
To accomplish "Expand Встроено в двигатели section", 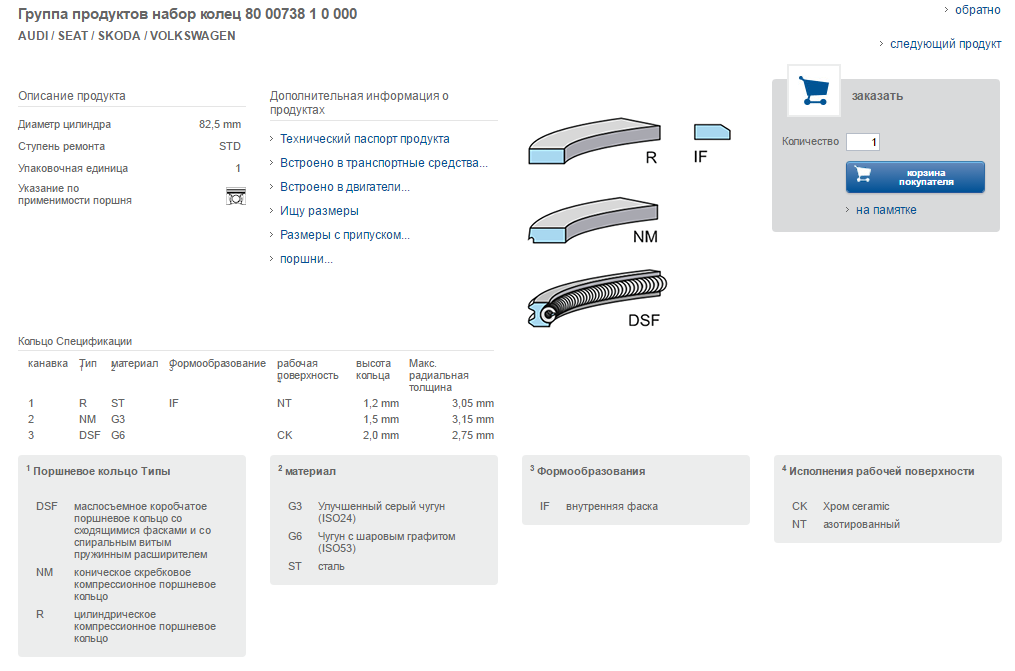I will [x=344, y=187].
